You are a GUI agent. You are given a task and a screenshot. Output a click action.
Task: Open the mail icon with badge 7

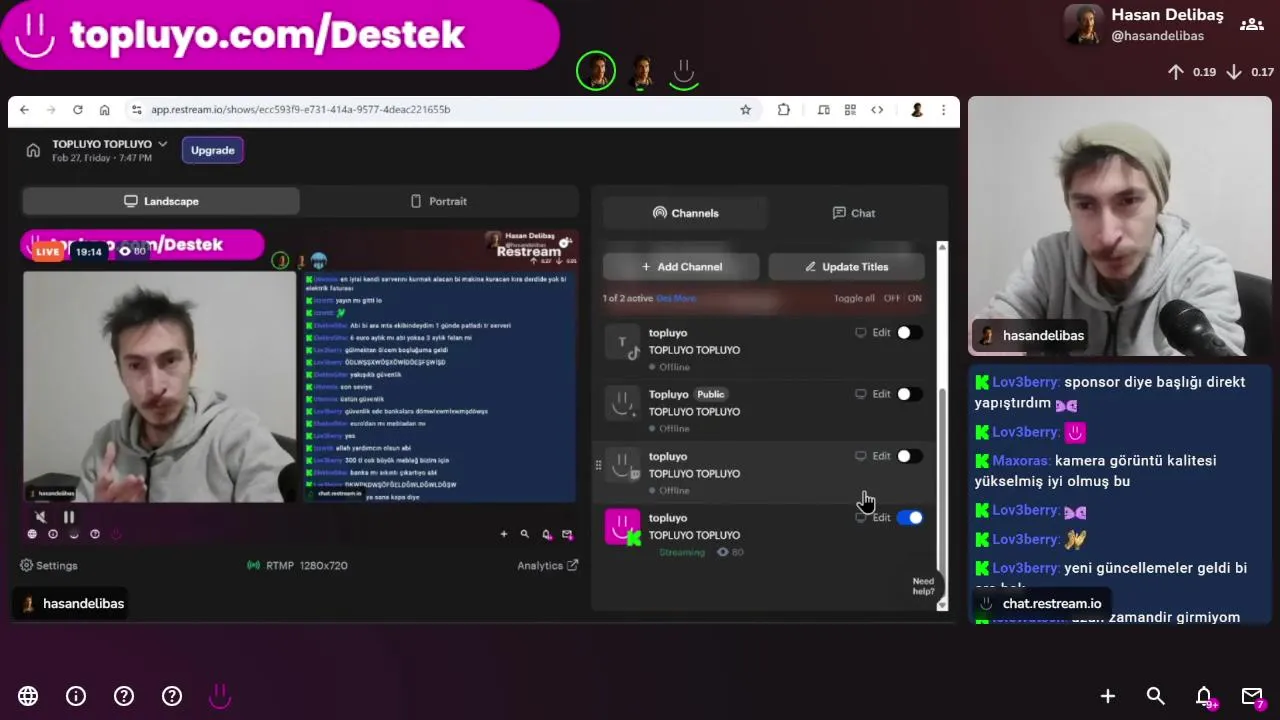[x=1252, y=696]
